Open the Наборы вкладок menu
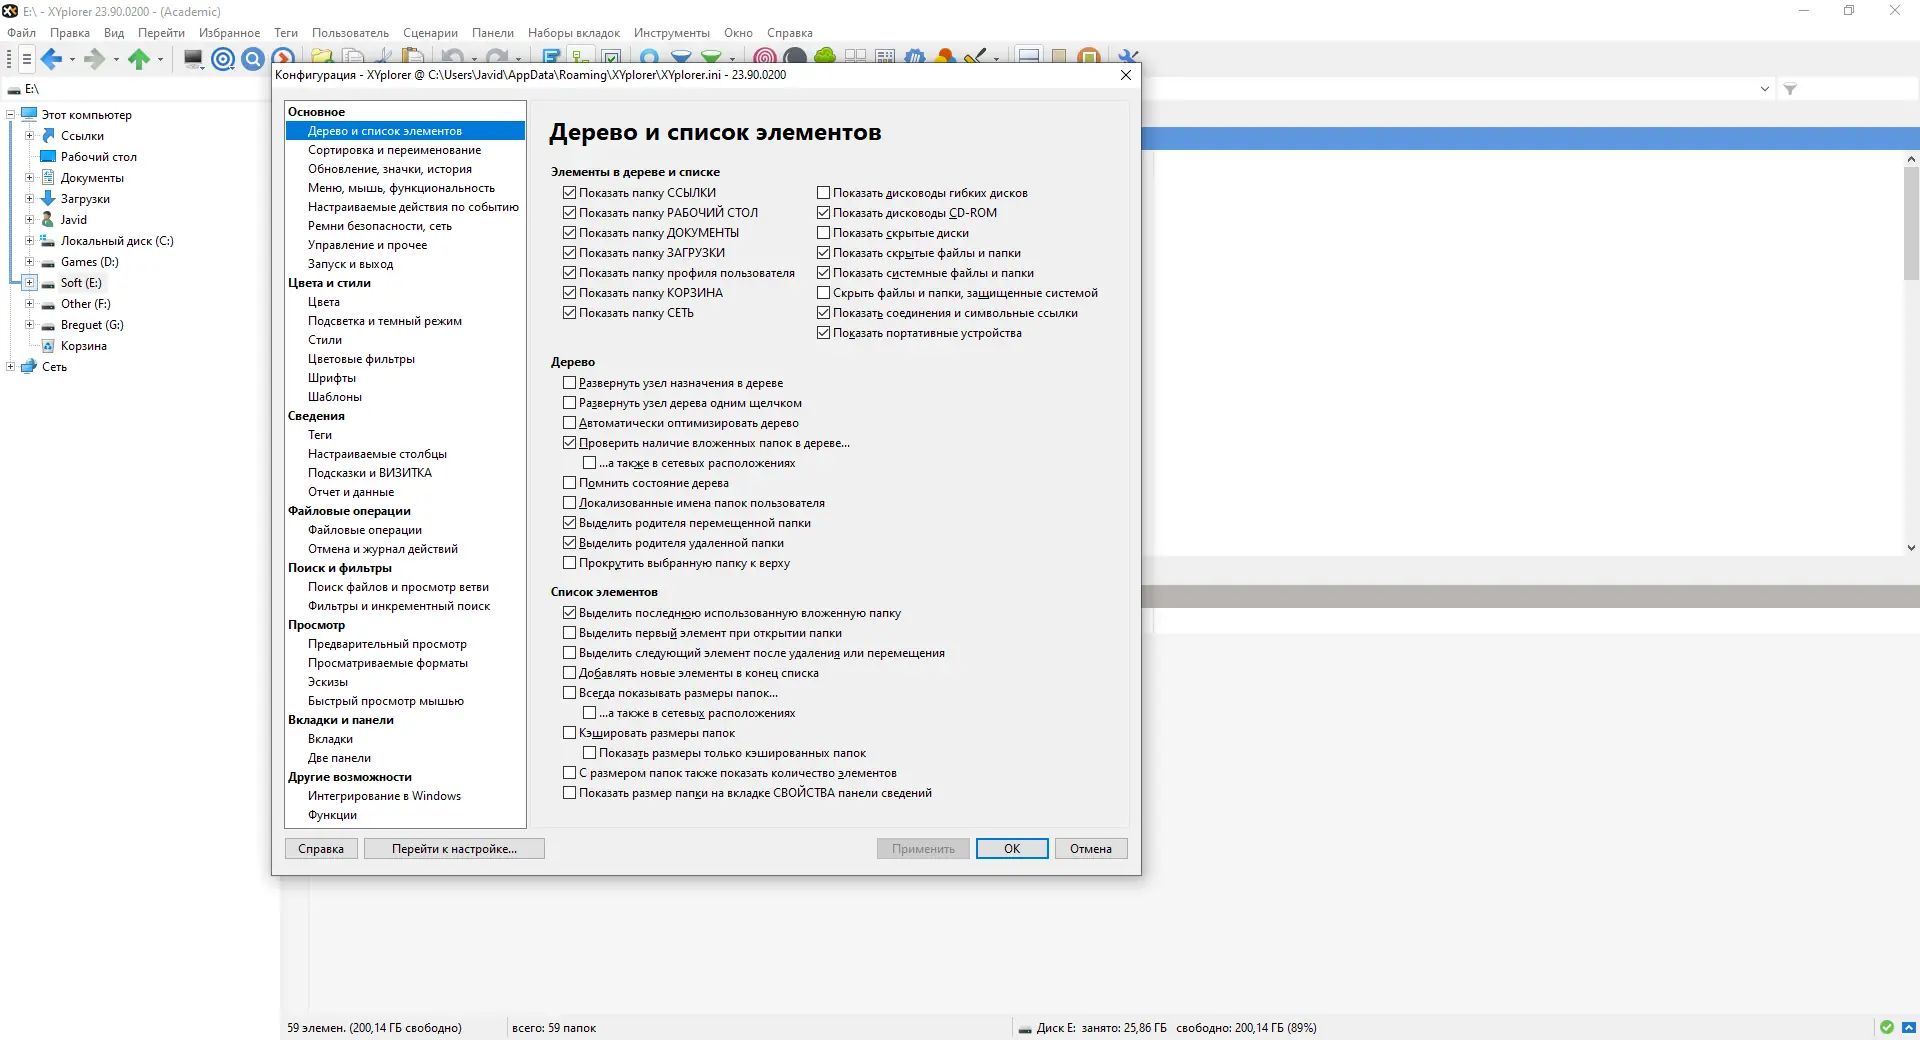This screenshot has width=1920, height=1040. [x=574, y=33]
